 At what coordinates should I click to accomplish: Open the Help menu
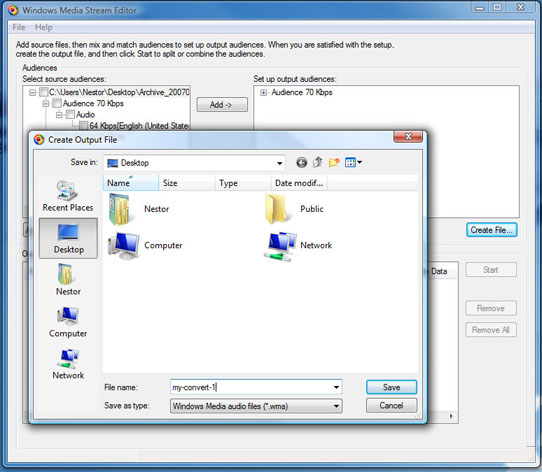pyautogui.click(x=44, y=27)
